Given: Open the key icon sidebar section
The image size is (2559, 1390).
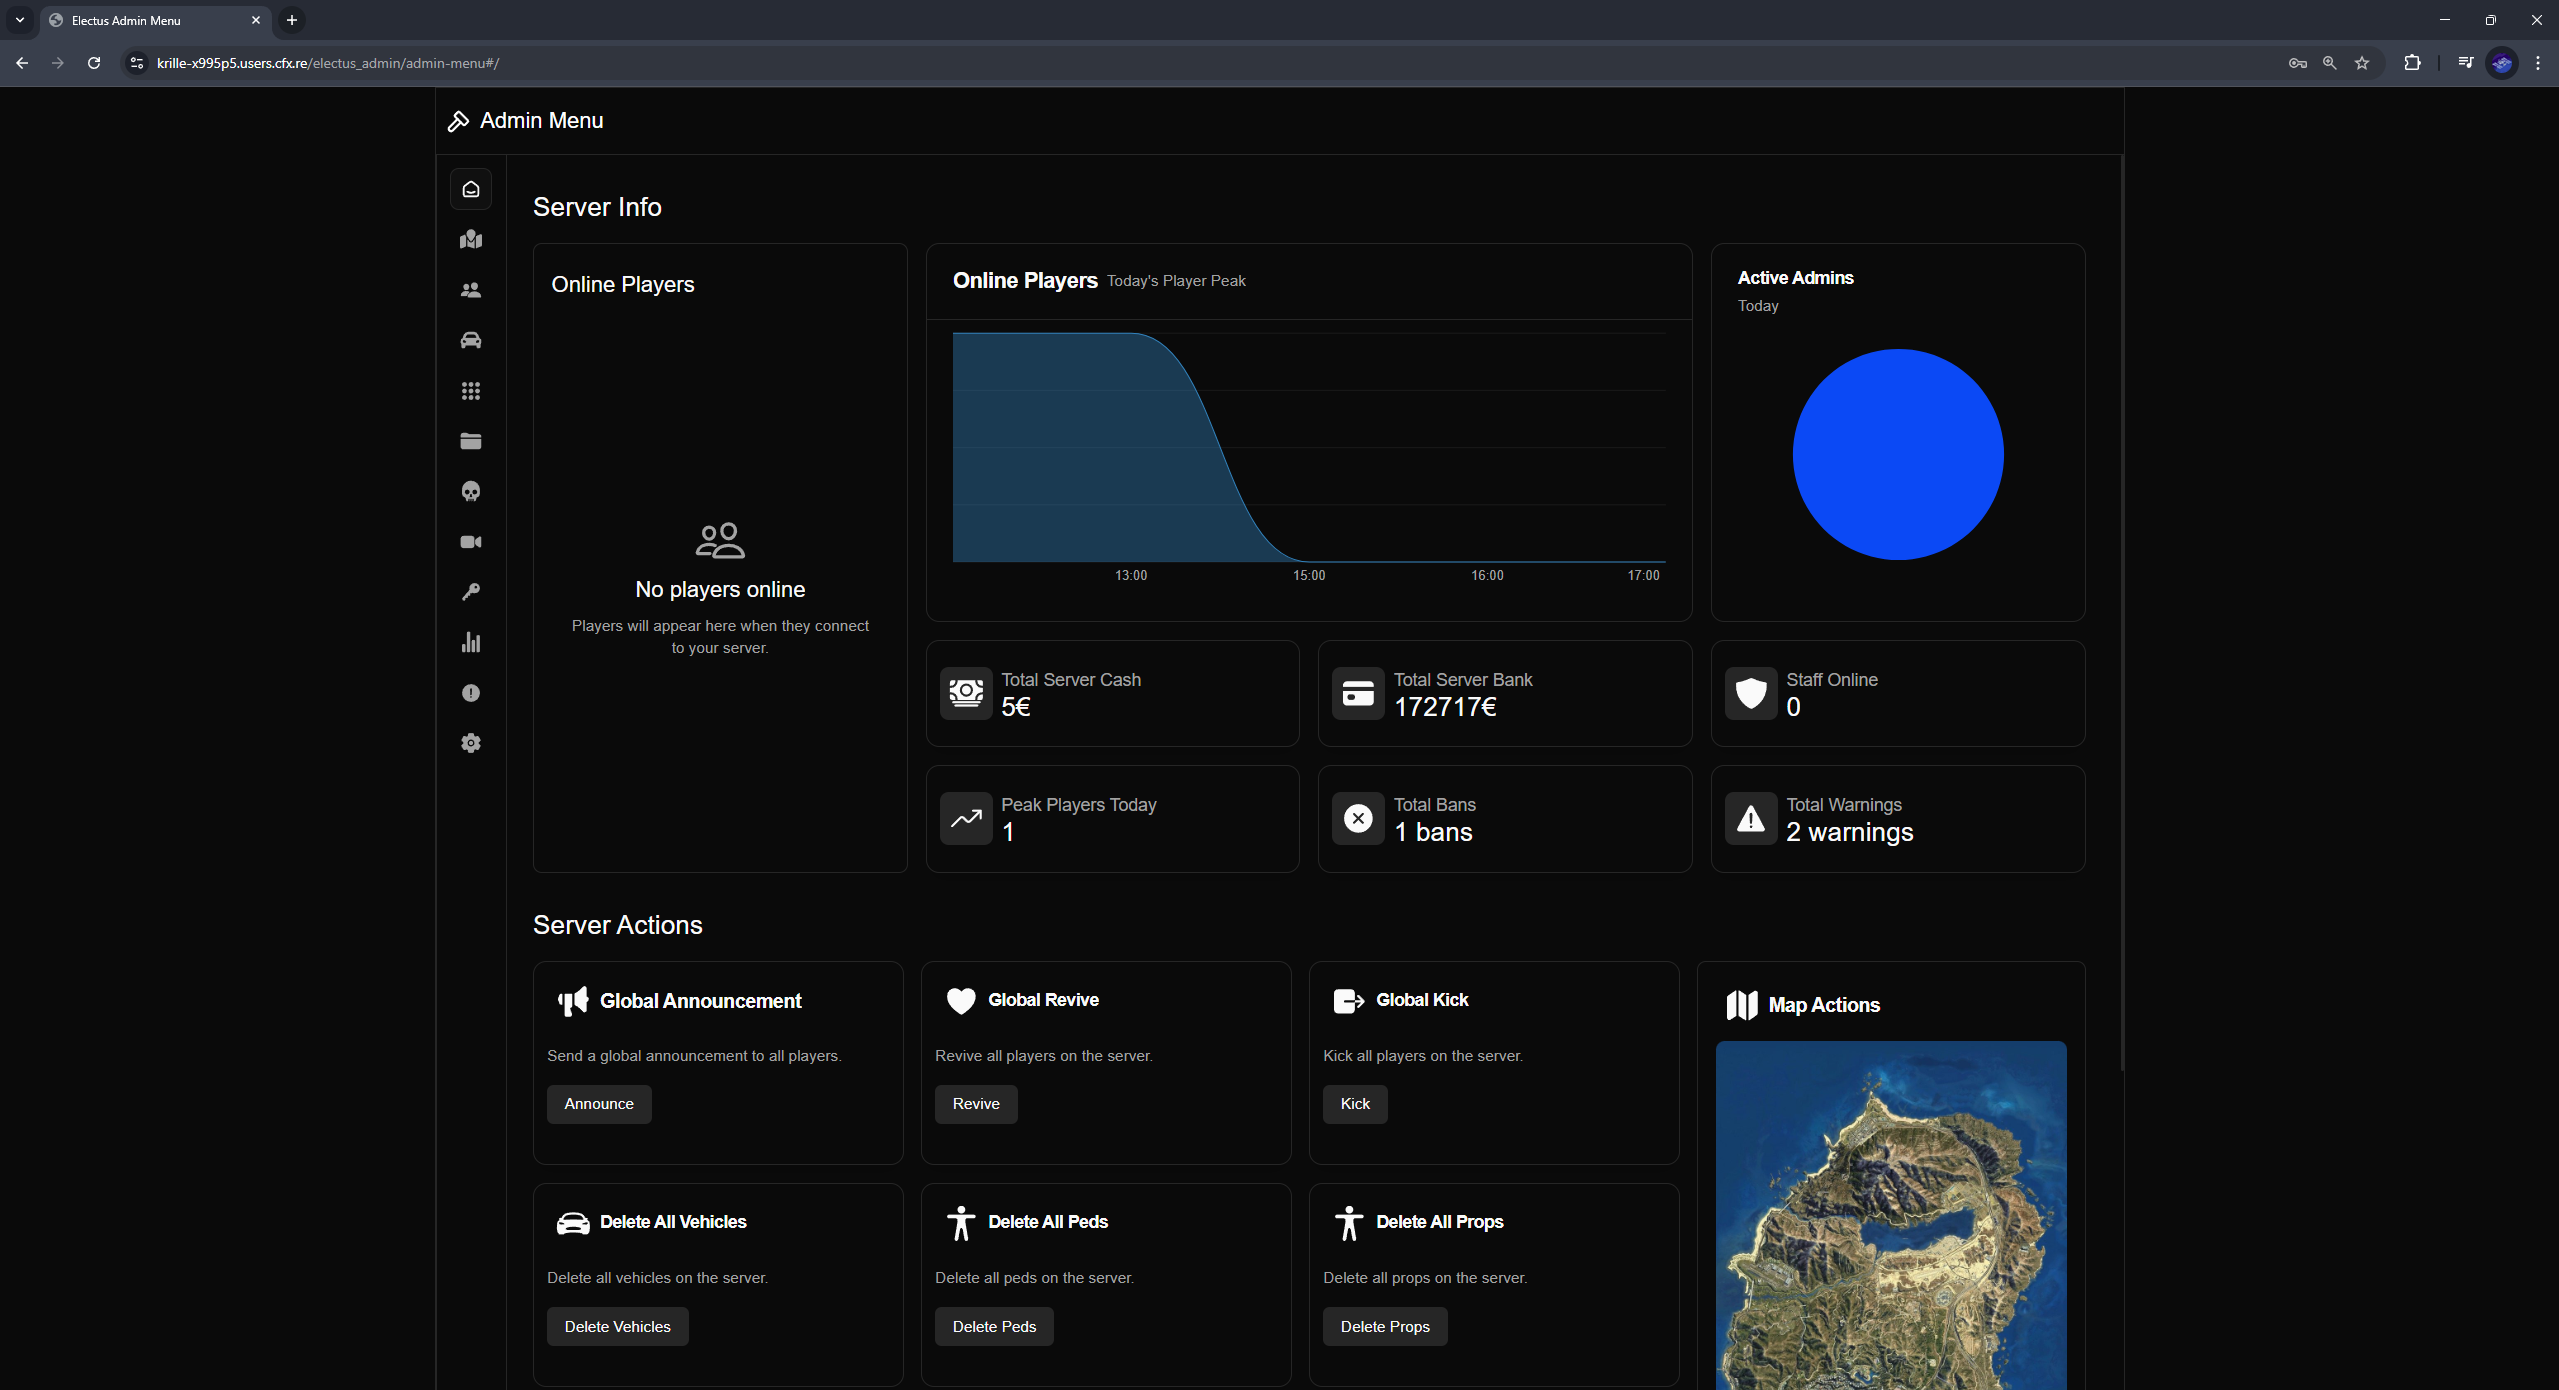Looking at the screenshot, I should point(470,592).
